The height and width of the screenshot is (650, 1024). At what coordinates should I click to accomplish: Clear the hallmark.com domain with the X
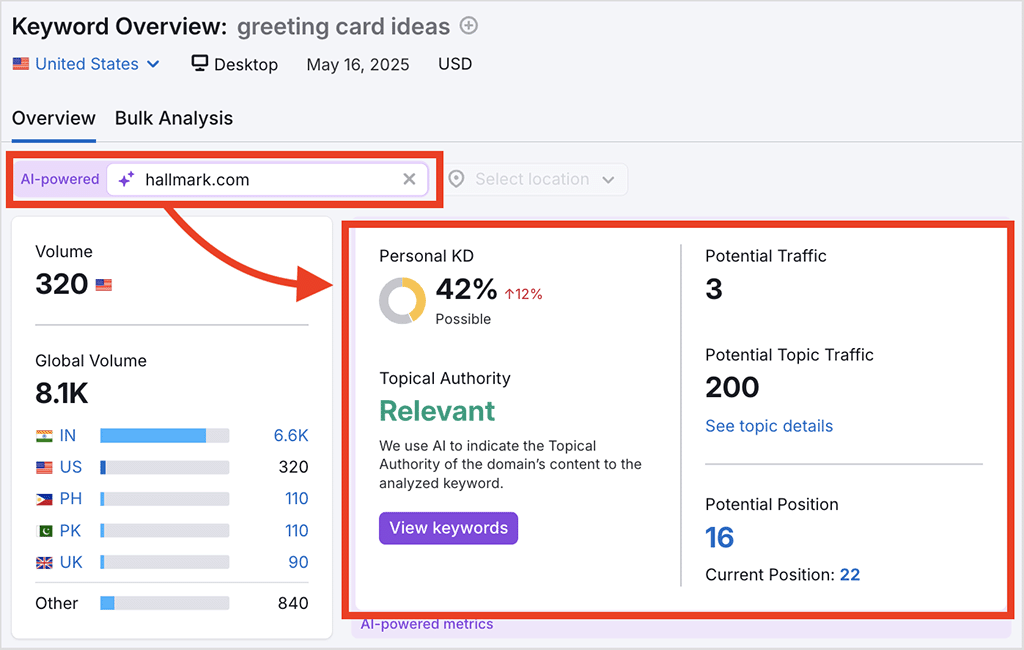(x=409, y=179)
